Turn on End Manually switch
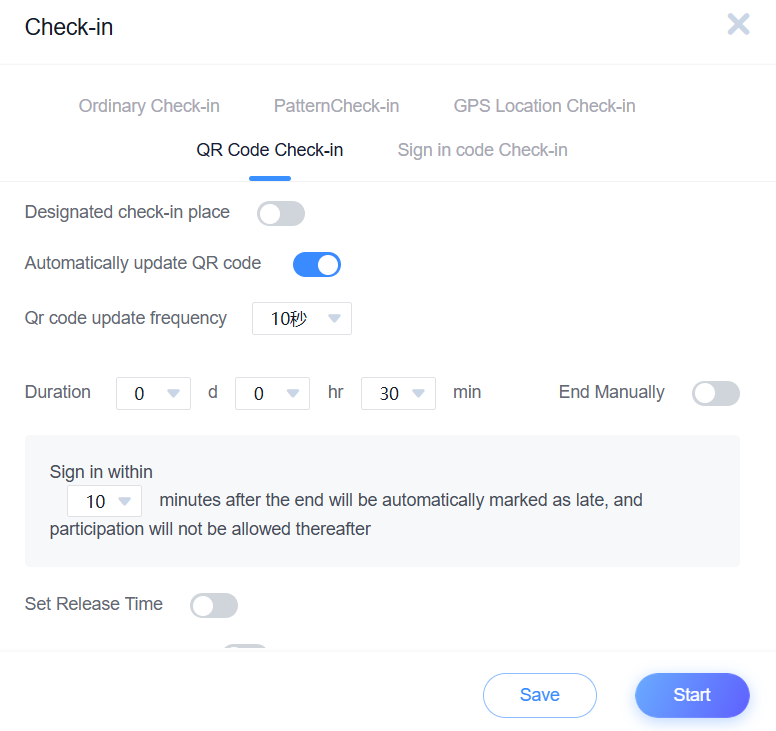The image size is (776, 731). click(x=715, y=393)
